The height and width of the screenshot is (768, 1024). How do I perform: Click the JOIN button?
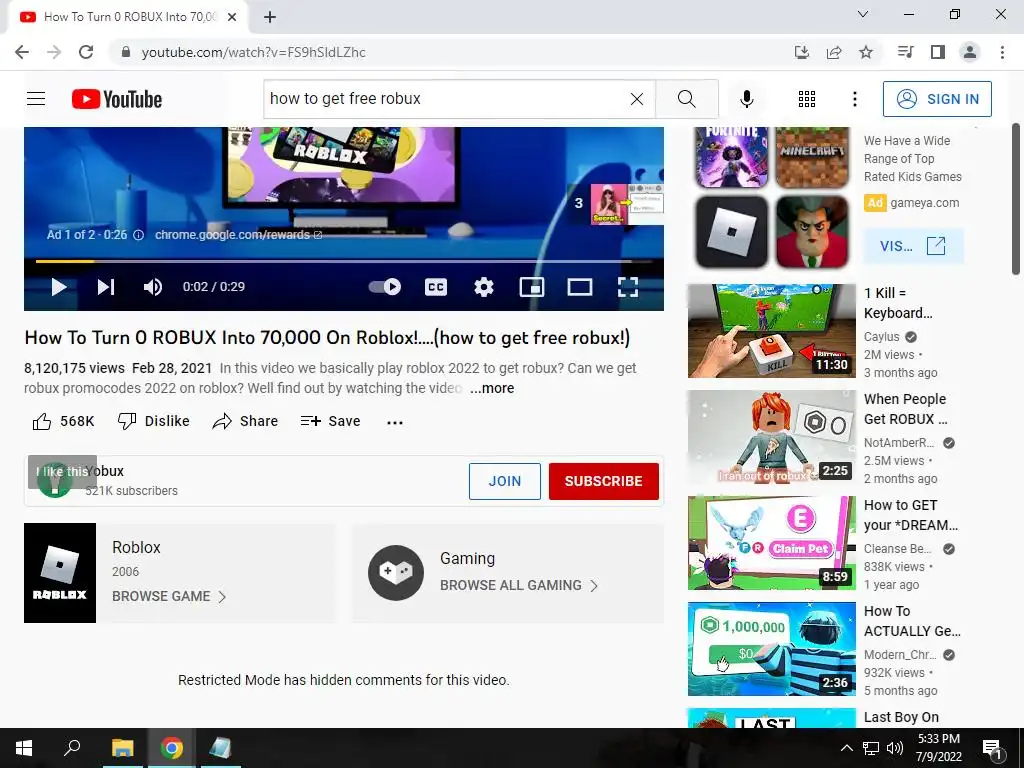click(505, 481)
